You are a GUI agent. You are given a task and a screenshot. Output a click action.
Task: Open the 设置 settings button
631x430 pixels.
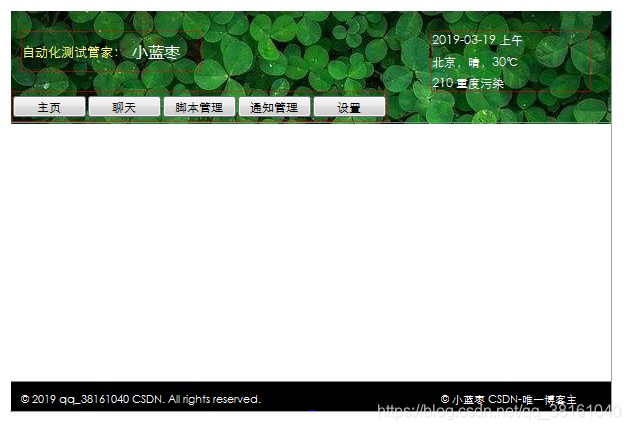coord(349,107)
